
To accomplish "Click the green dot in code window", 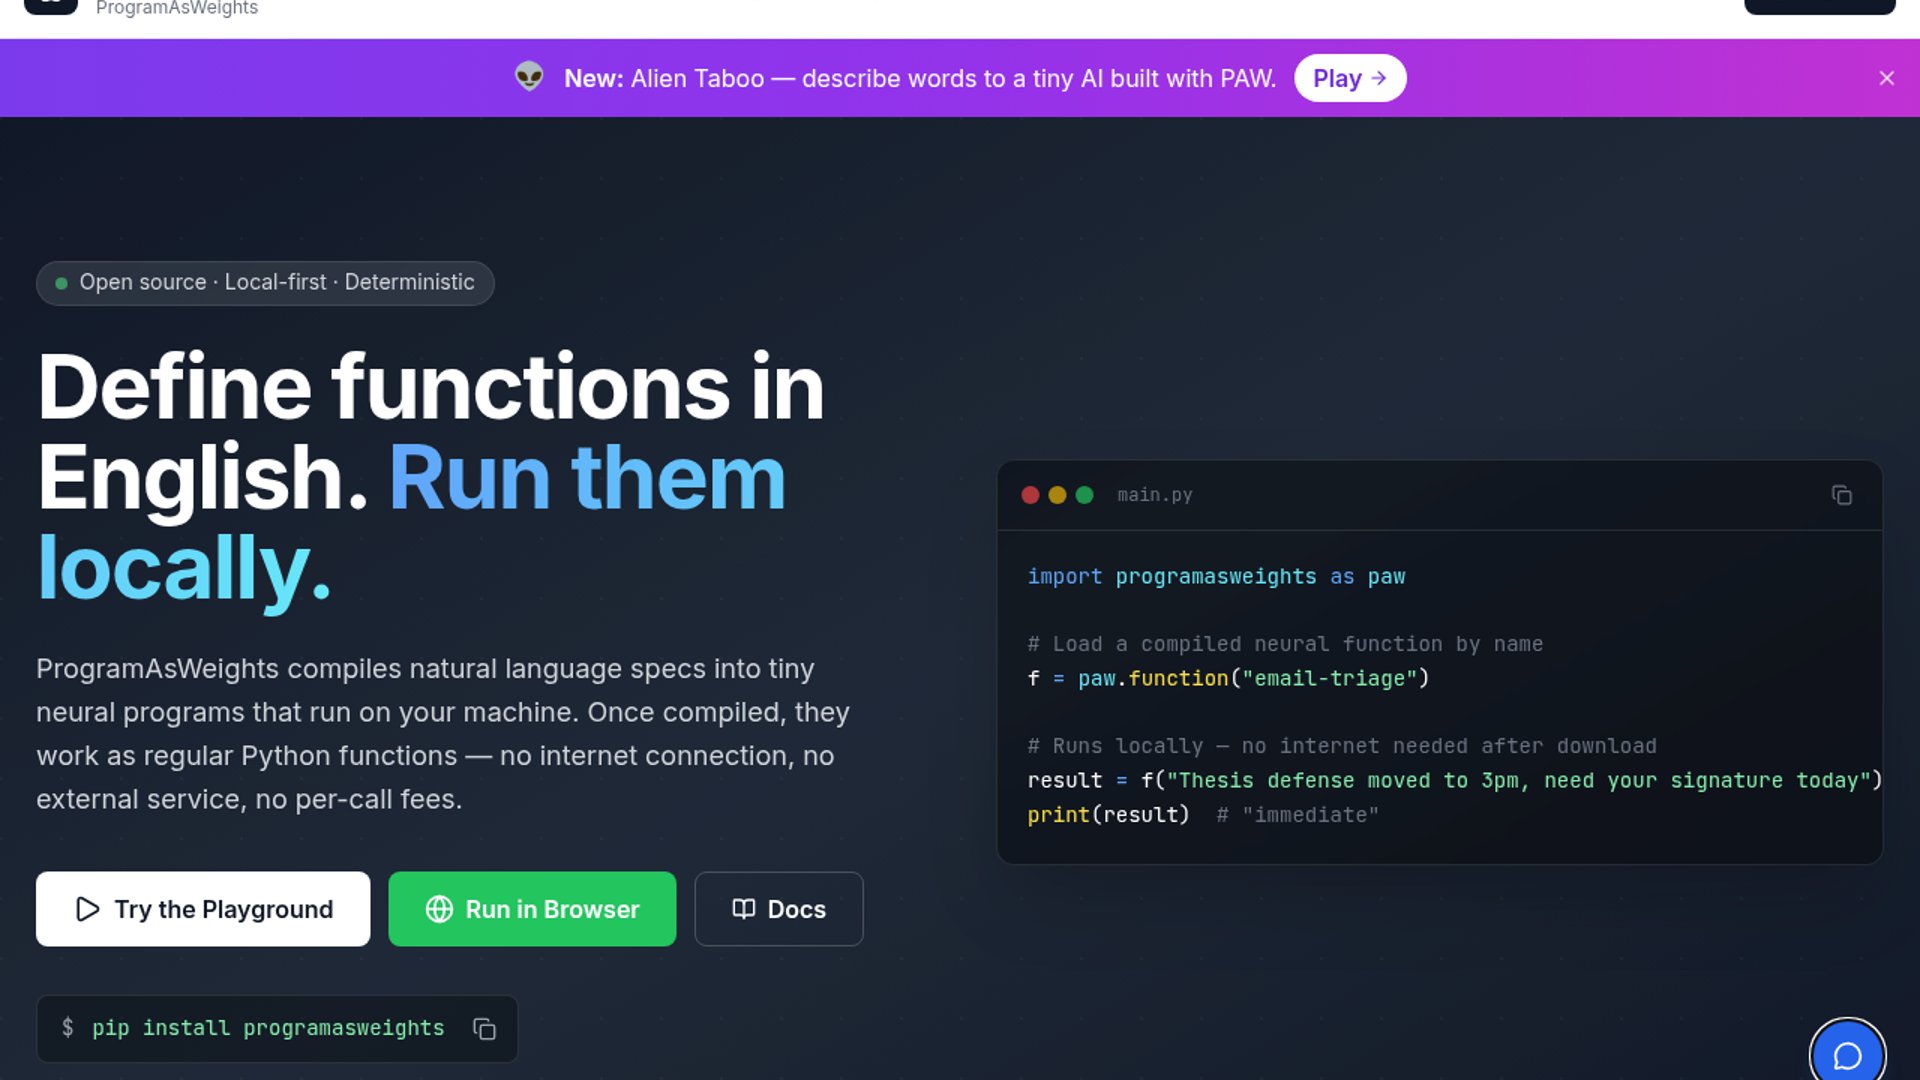I will (x=1084, y=495).
